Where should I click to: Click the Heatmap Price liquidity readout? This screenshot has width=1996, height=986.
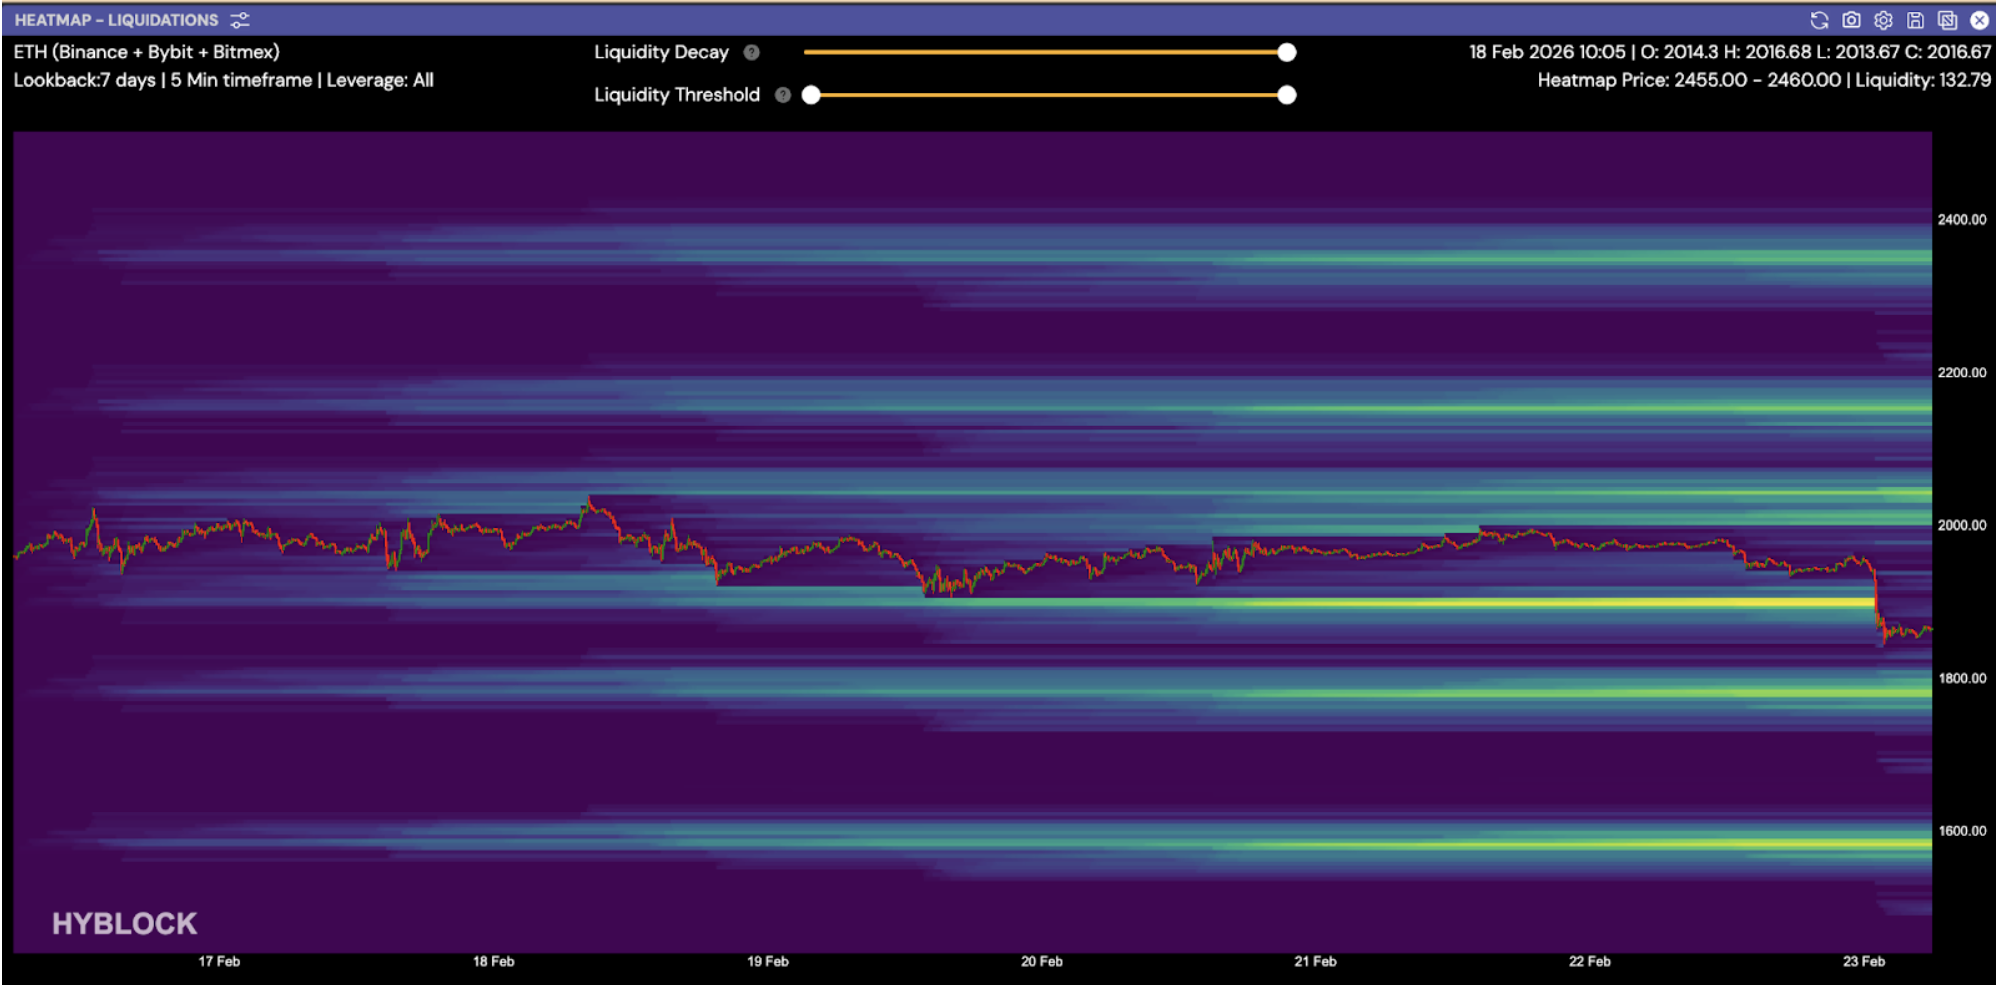[x=1764, y=80]
